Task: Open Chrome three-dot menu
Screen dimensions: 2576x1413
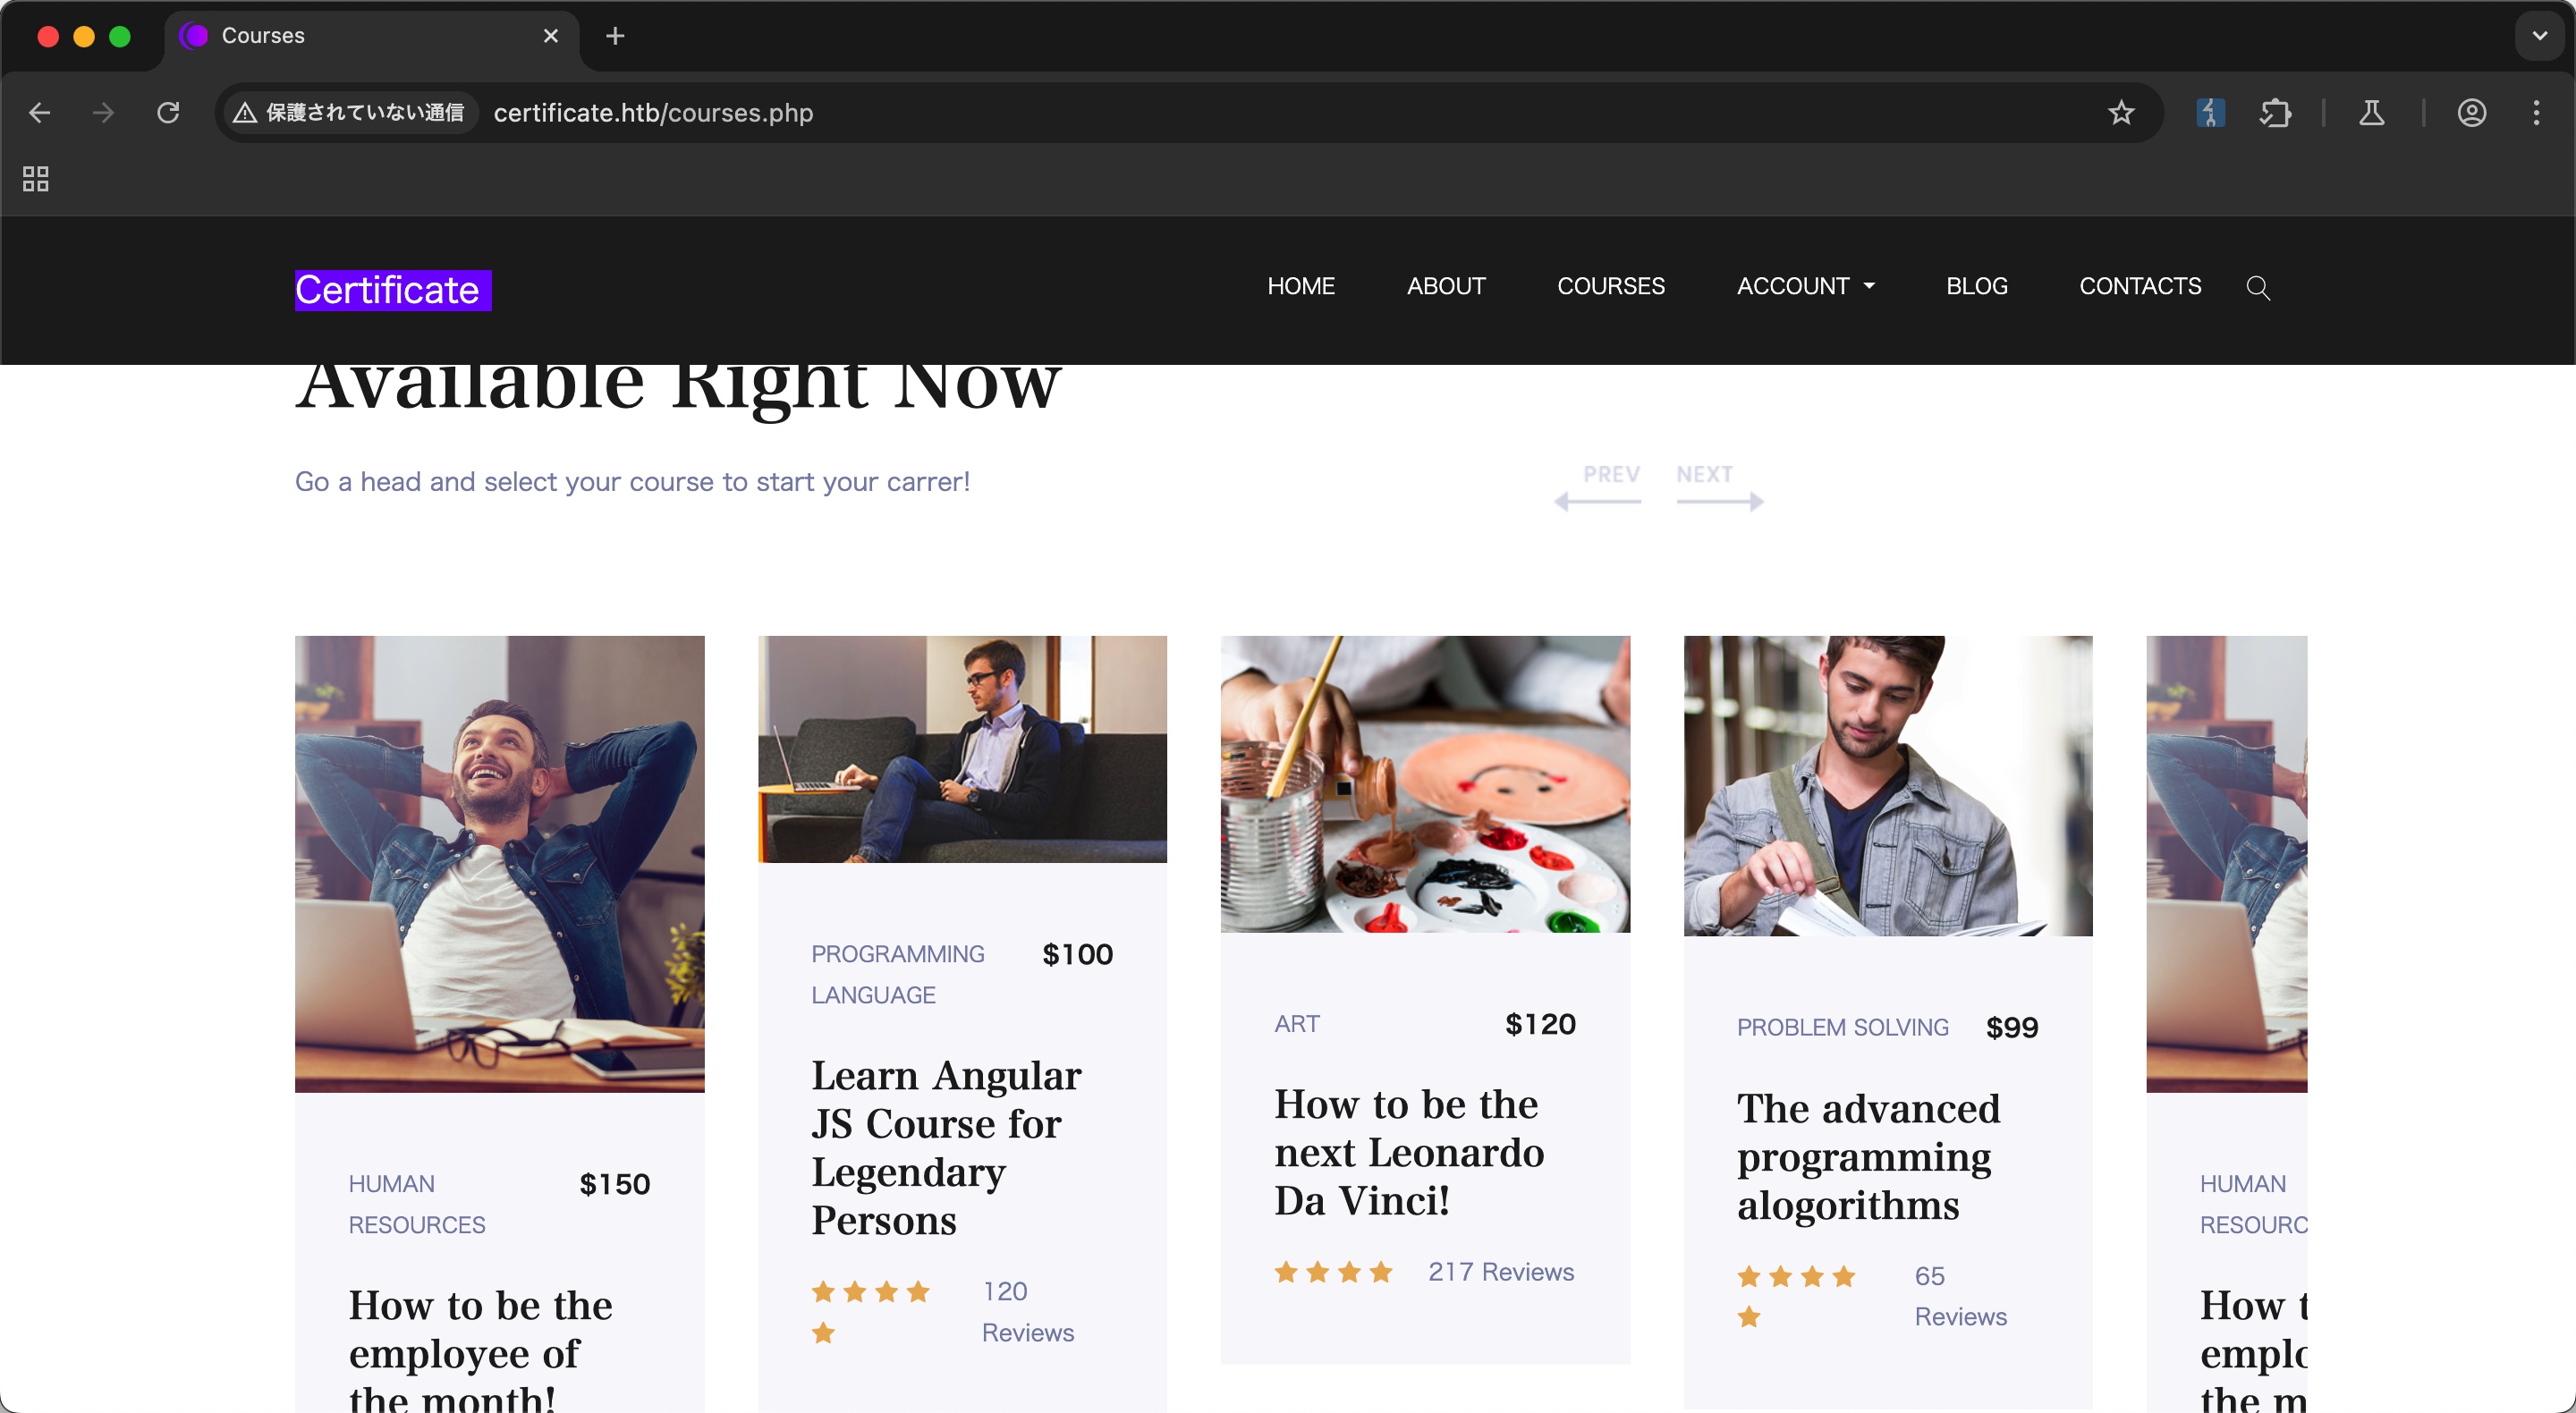Action: click(2536, 113)
